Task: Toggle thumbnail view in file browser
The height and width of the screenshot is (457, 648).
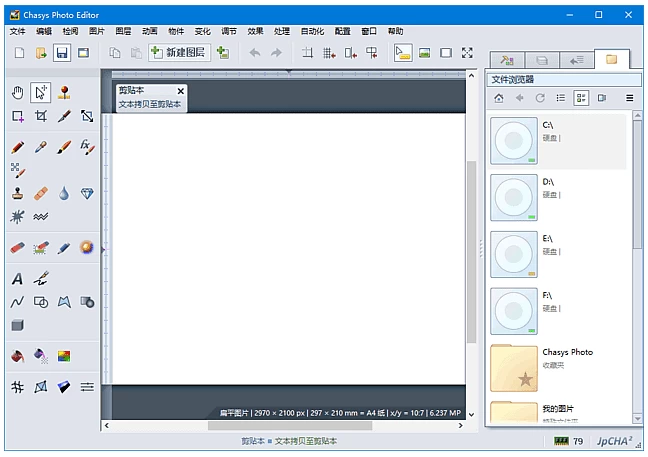Action: pyautogui.click(x=581, y=98)
